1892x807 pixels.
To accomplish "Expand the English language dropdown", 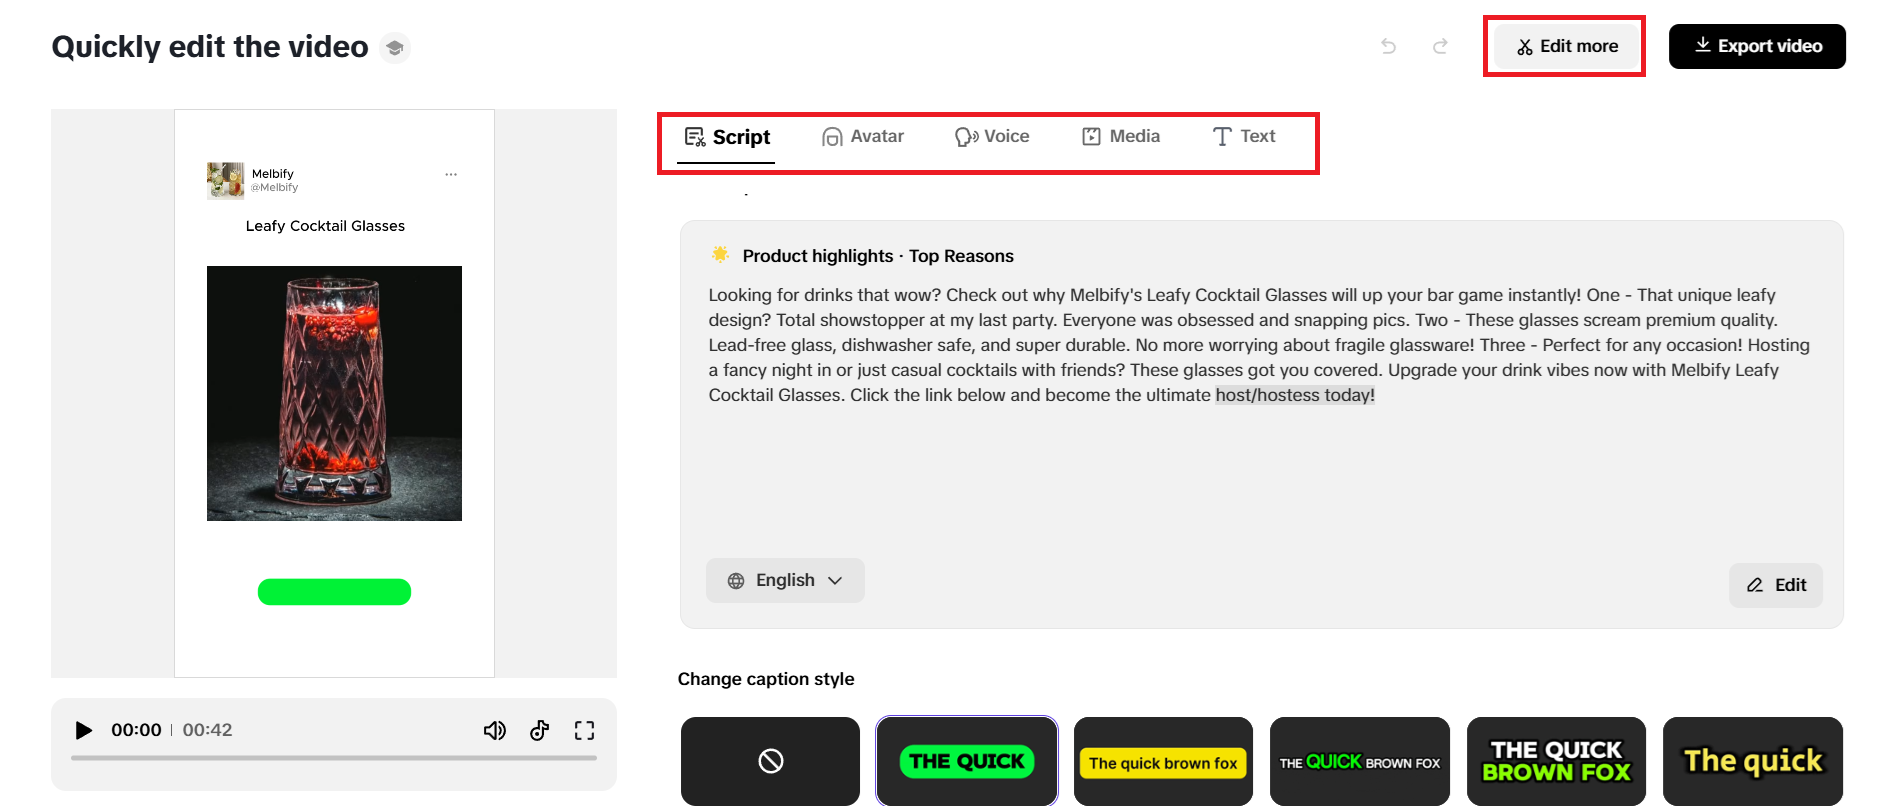I will click(x=785, y=580).
